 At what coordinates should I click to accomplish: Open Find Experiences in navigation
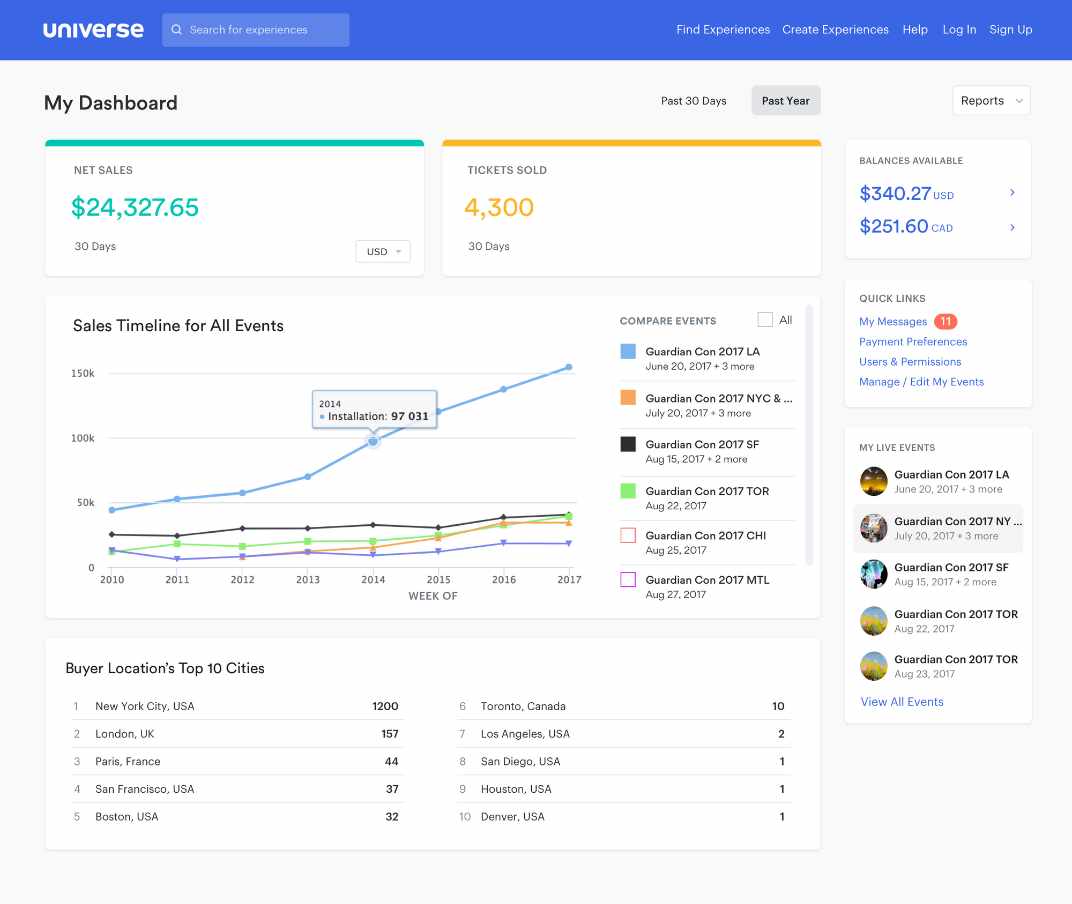tap(722, 30)
